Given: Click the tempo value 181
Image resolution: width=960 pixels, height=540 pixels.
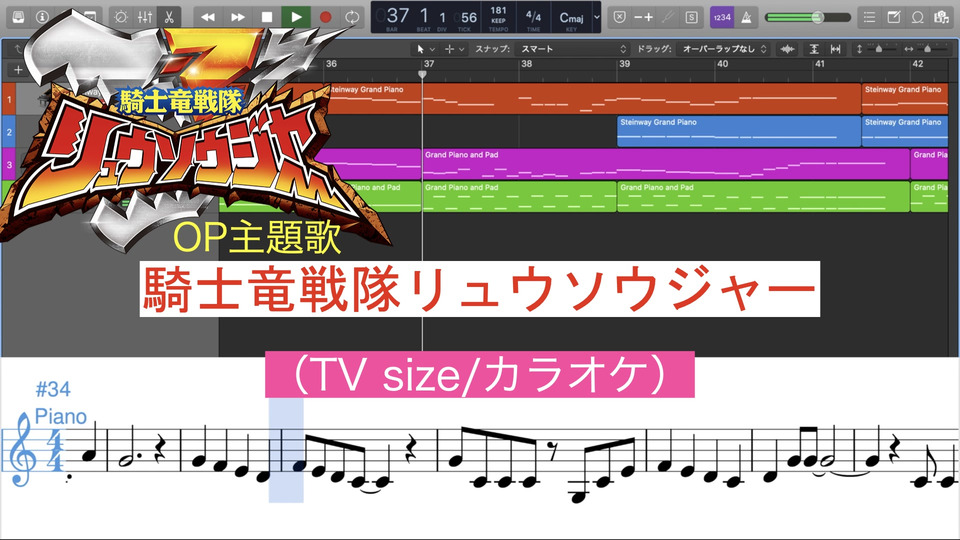Looking at the screenshot, I should click(498, 10).
